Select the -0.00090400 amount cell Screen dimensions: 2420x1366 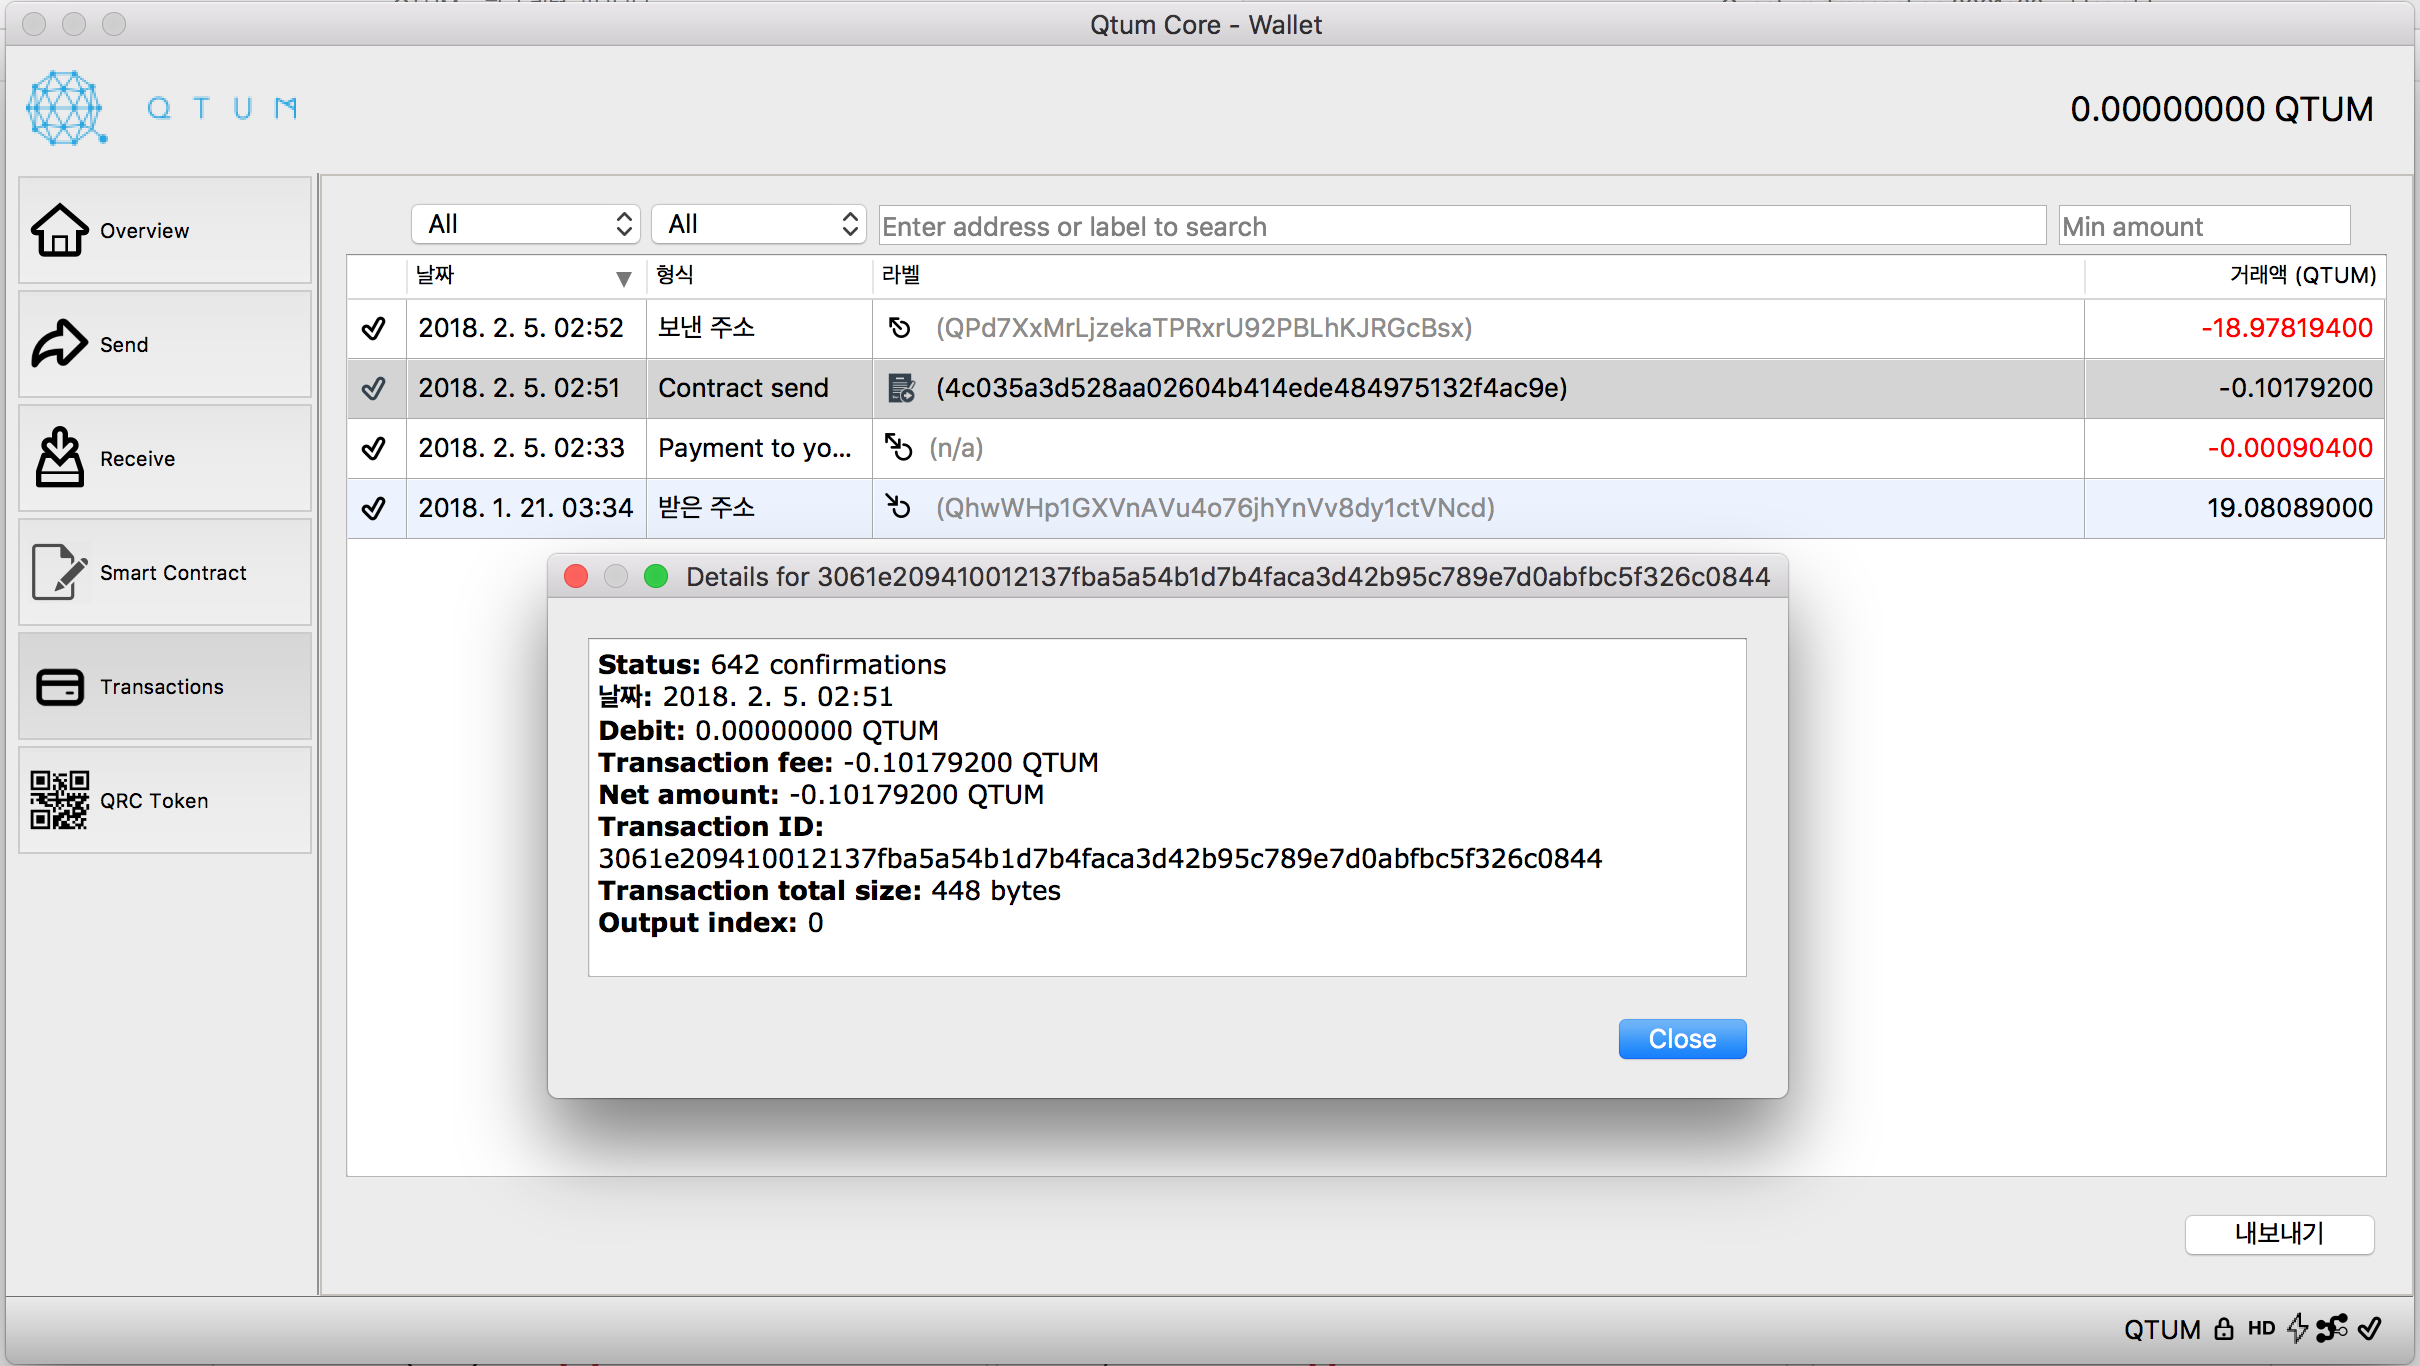point(2235,448)
